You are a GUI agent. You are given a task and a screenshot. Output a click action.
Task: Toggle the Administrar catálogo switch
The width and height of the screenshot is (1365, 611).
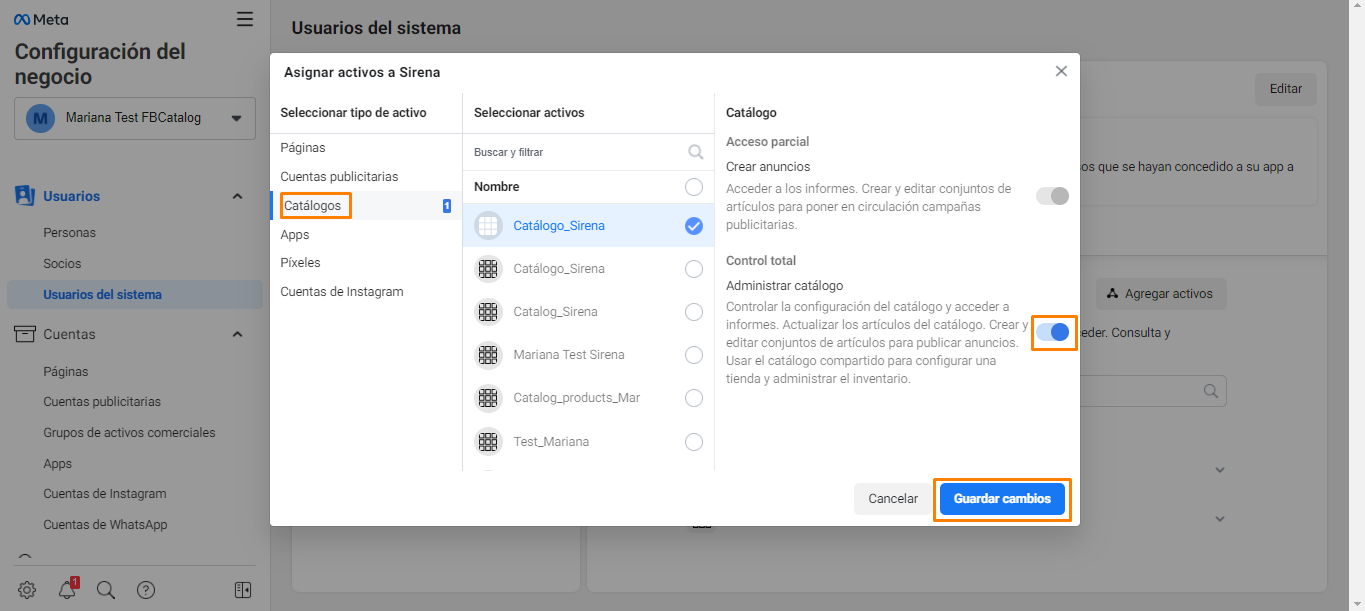click(x=1053, y=332)
